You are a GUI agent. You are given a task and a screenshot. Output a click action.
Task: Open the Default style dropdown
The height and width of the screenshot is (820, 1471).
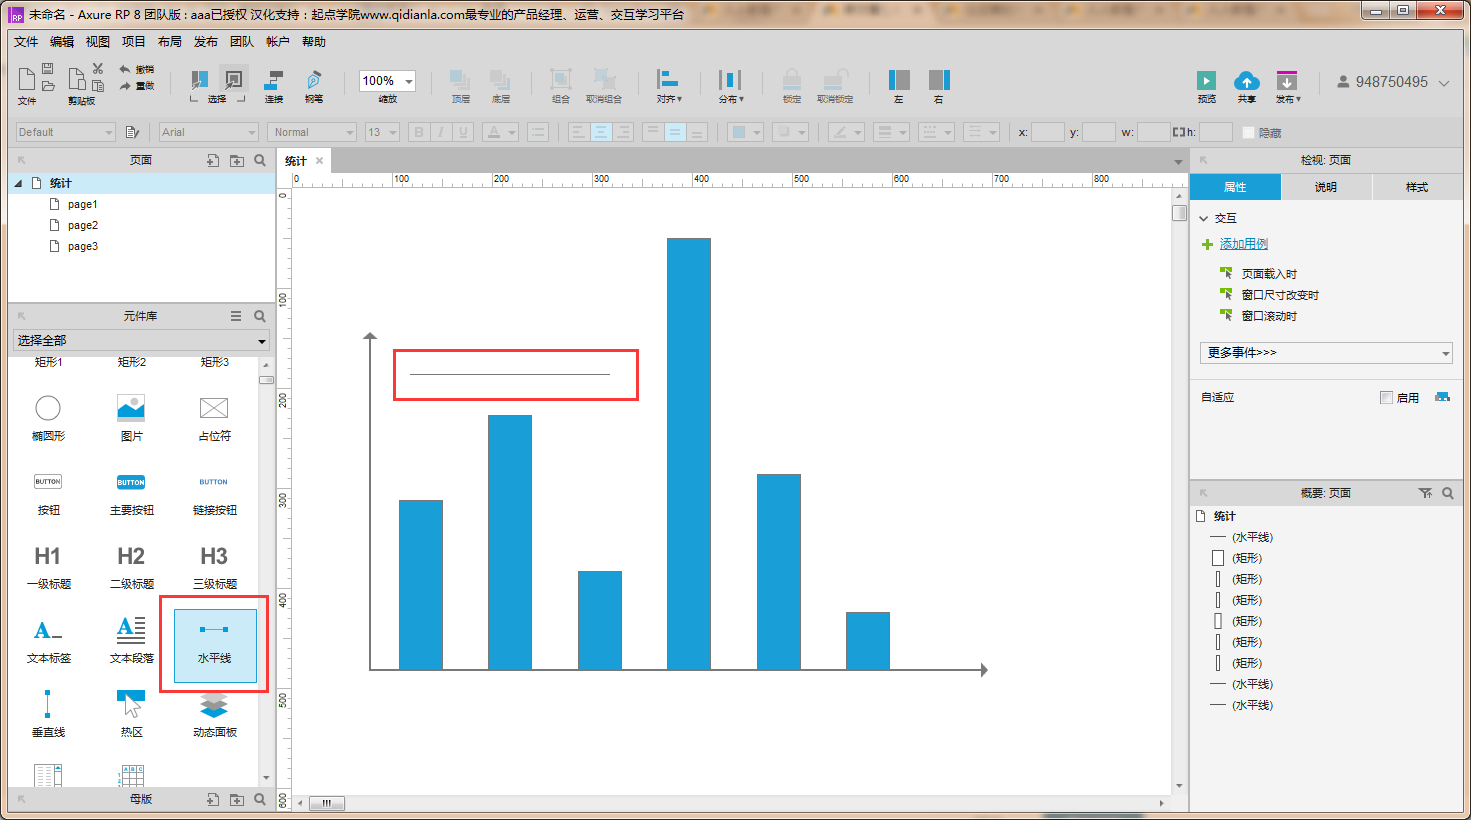tap(66, 132)
